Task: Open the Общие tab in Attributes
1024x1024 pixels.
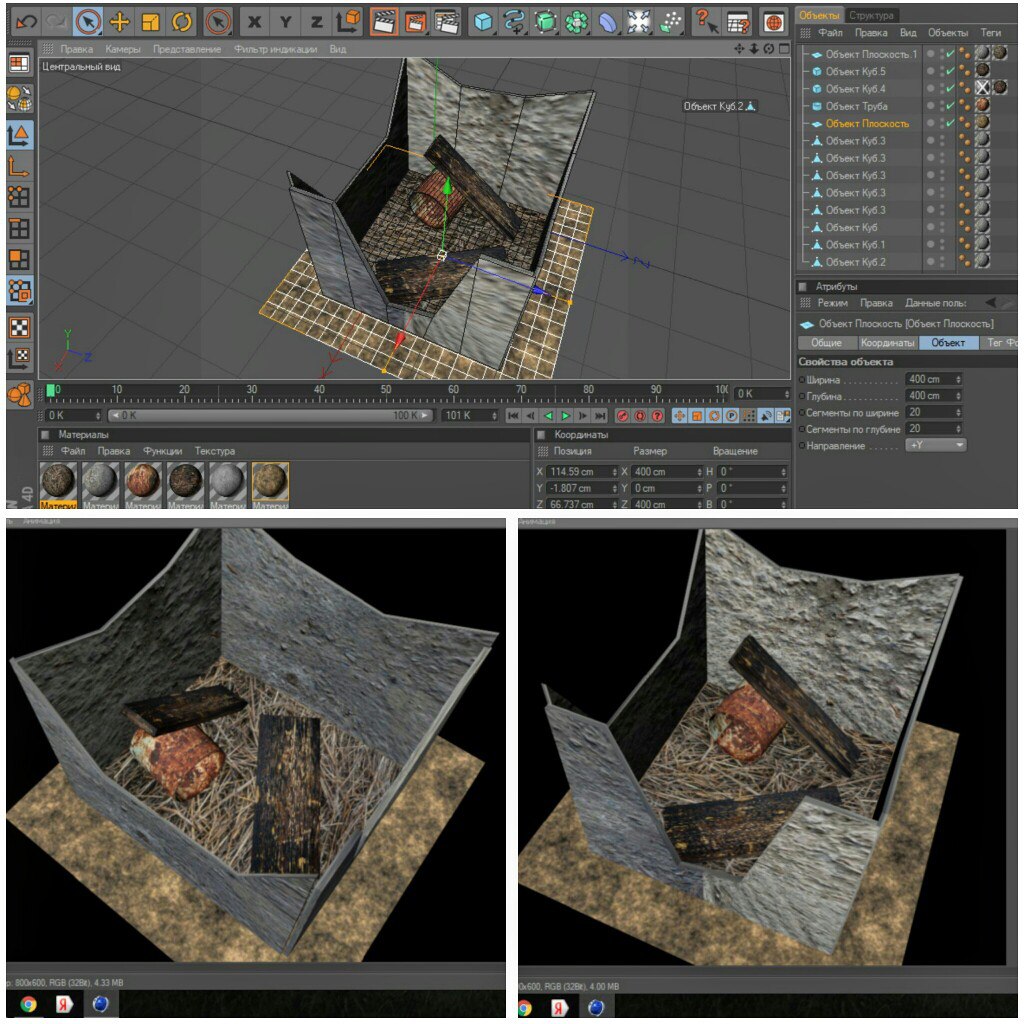Action: [826, 342]
